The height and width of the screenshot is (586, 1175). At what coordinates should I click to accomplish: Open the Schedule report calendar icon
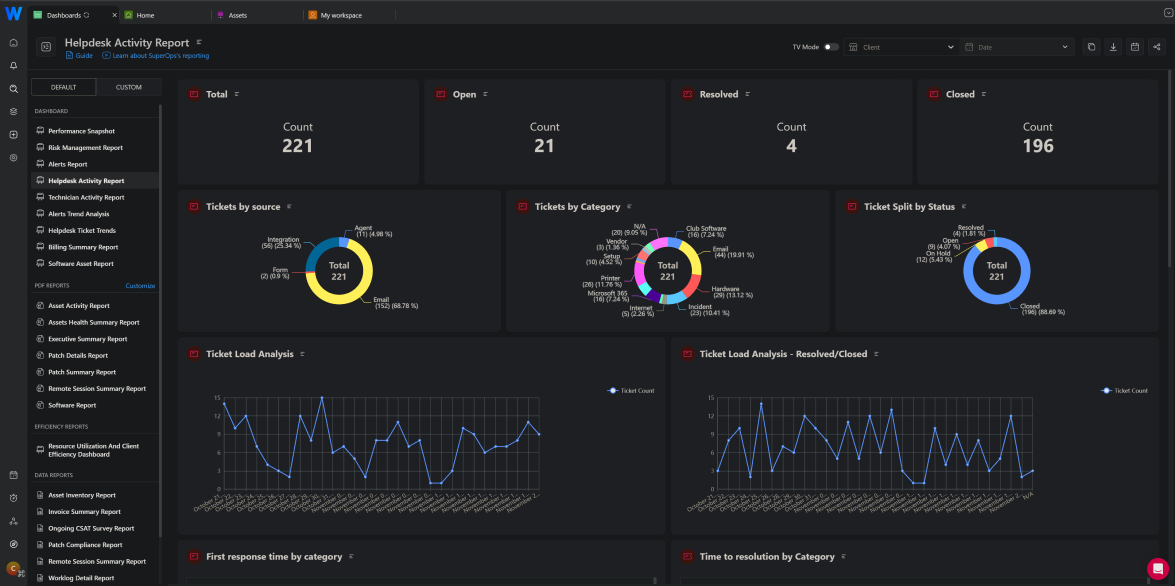coord(1135,47)
